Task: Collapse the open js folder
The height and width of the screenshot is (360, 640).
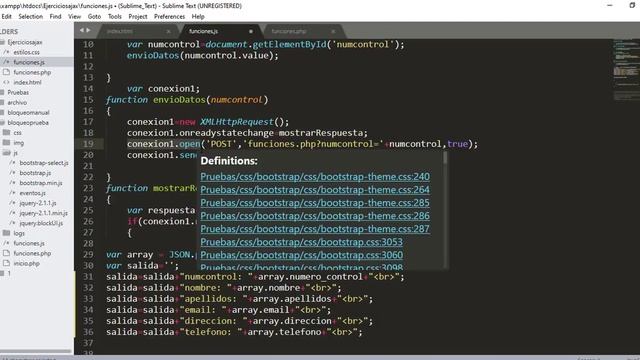Action: tap(6, 153)
